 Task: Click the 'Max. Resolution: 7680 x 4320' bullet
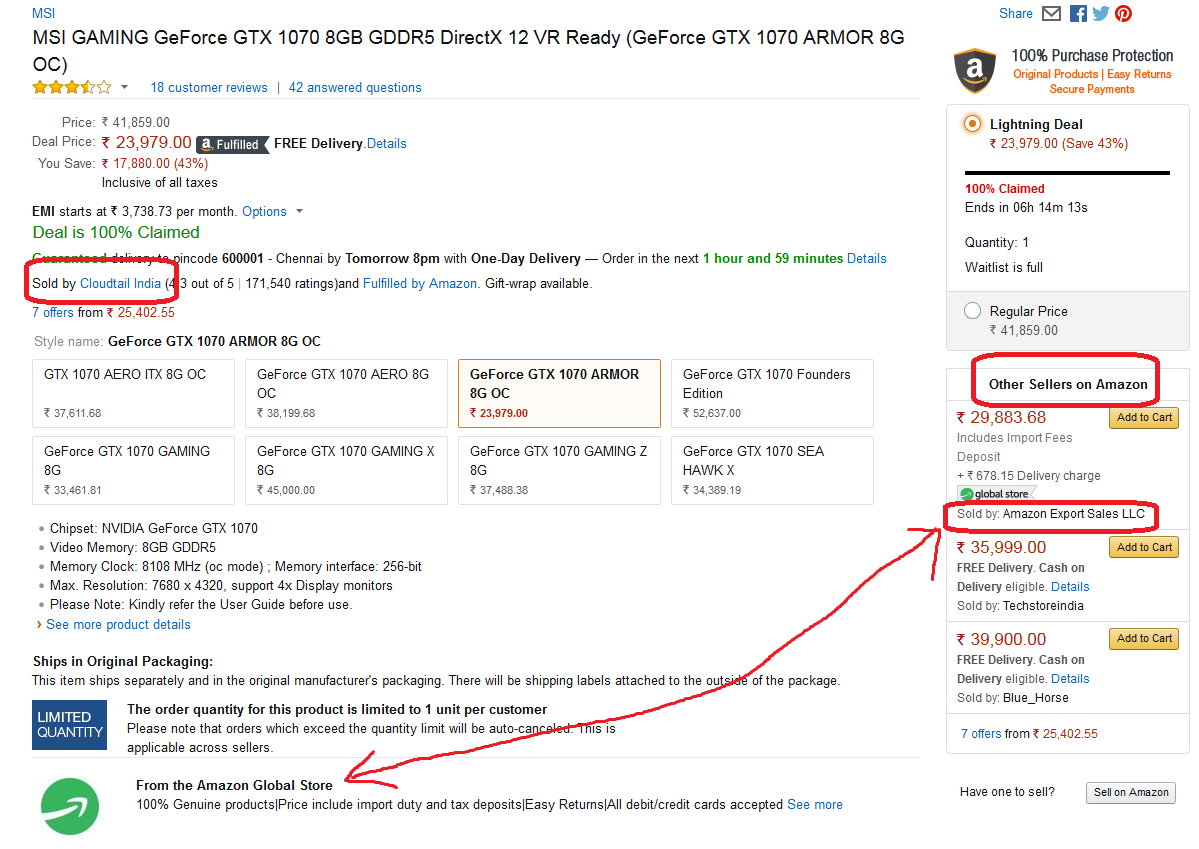221,585
